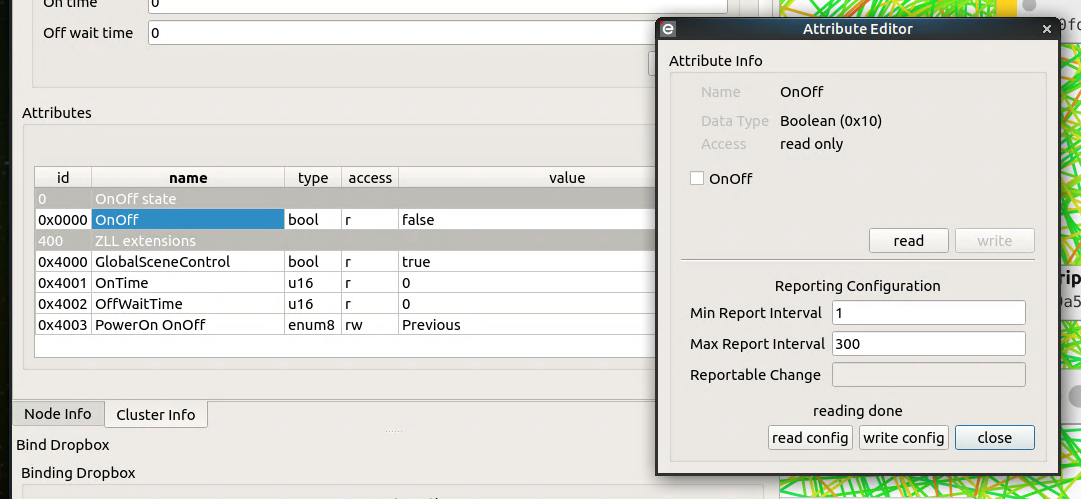
Task: Click the 'Bind Dropbox' label
Action: 62,445
